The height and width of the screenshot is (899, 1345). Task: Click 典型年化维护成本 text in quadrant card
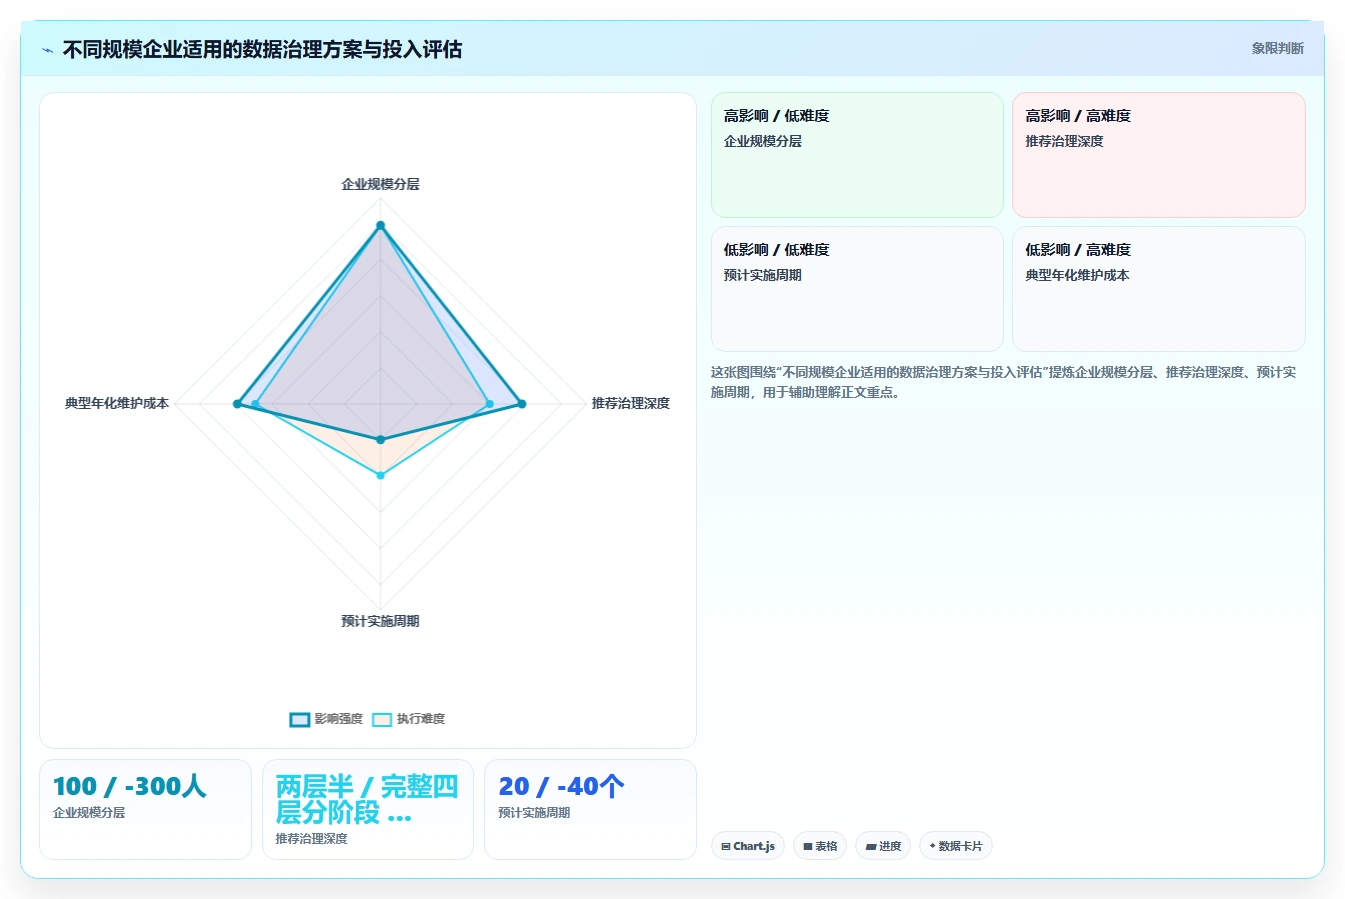coord(1077,275)
